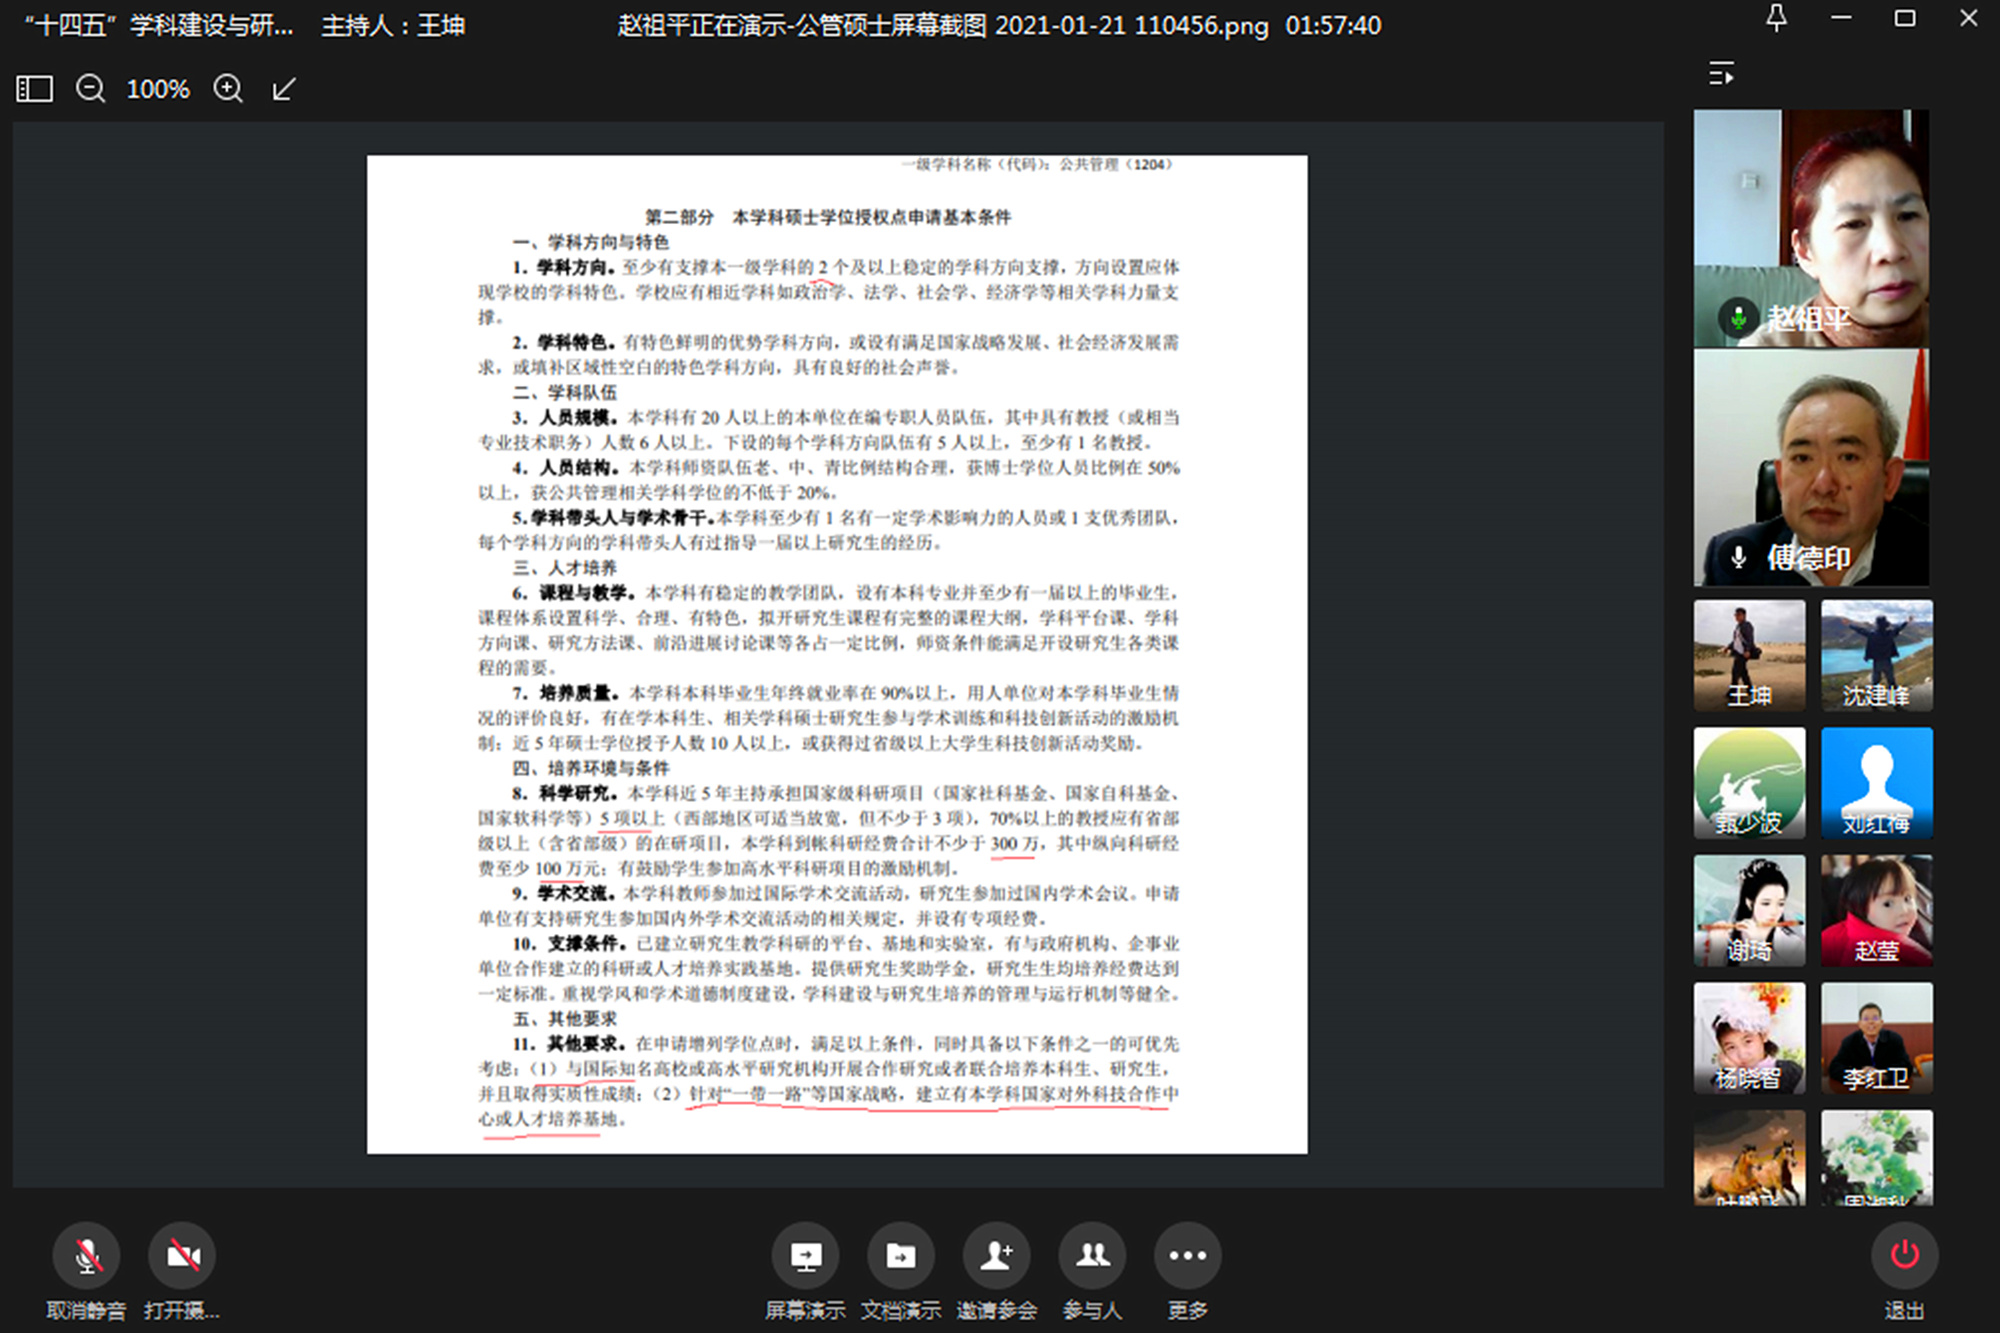The height and width of the screenshot is (1333, 2000).
Task: Select 傅德印 participant video tile
Action: [1810, 467]
